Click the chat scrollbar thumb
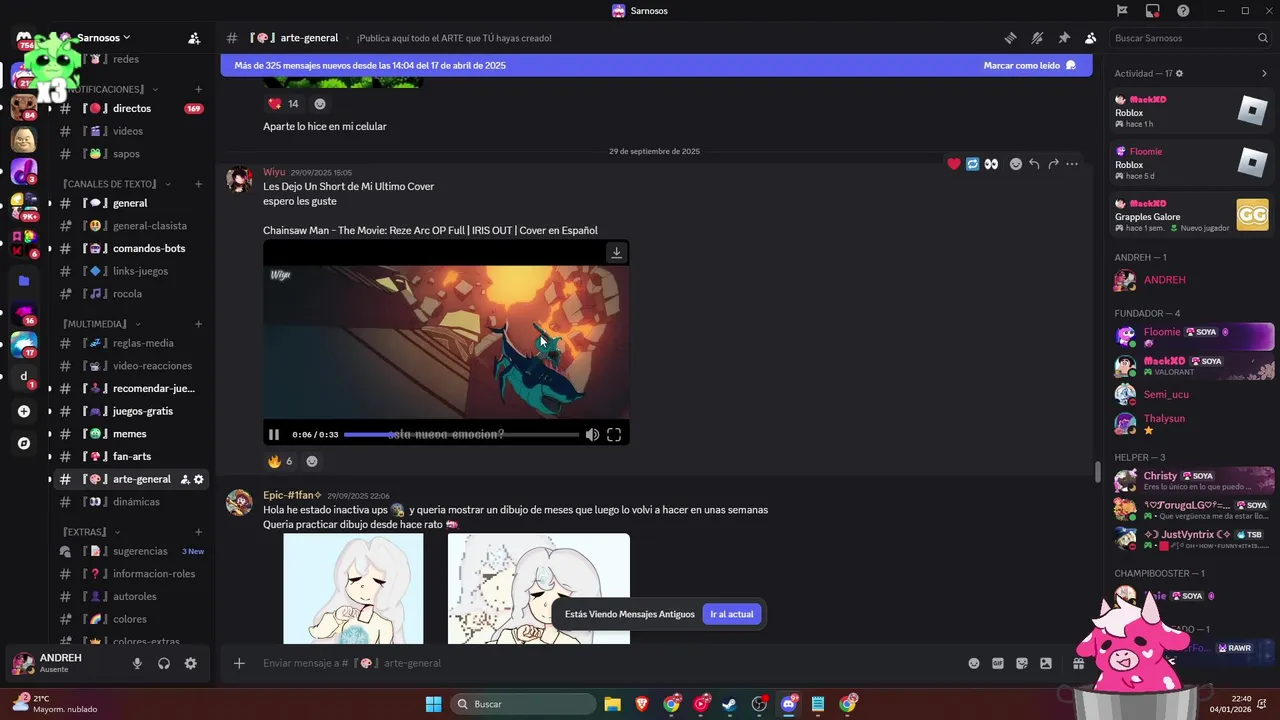The width and height of the screenshot is (1280, 720). [x=1098, y=471]
